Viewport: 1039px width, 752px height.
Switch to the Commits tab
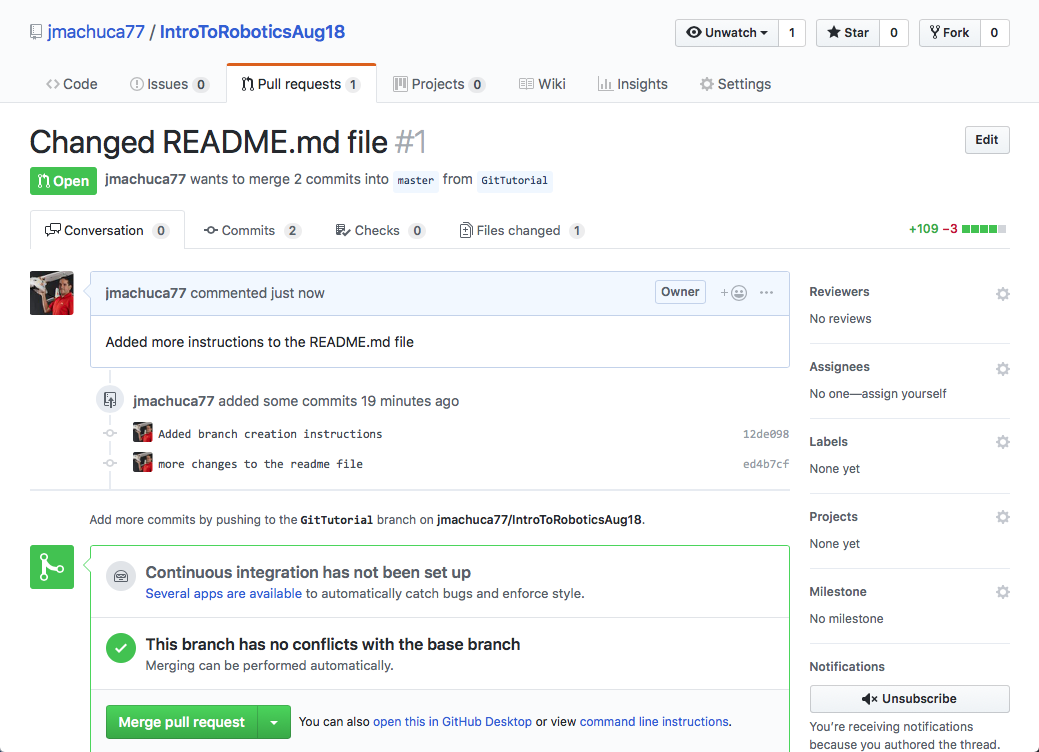252,230
